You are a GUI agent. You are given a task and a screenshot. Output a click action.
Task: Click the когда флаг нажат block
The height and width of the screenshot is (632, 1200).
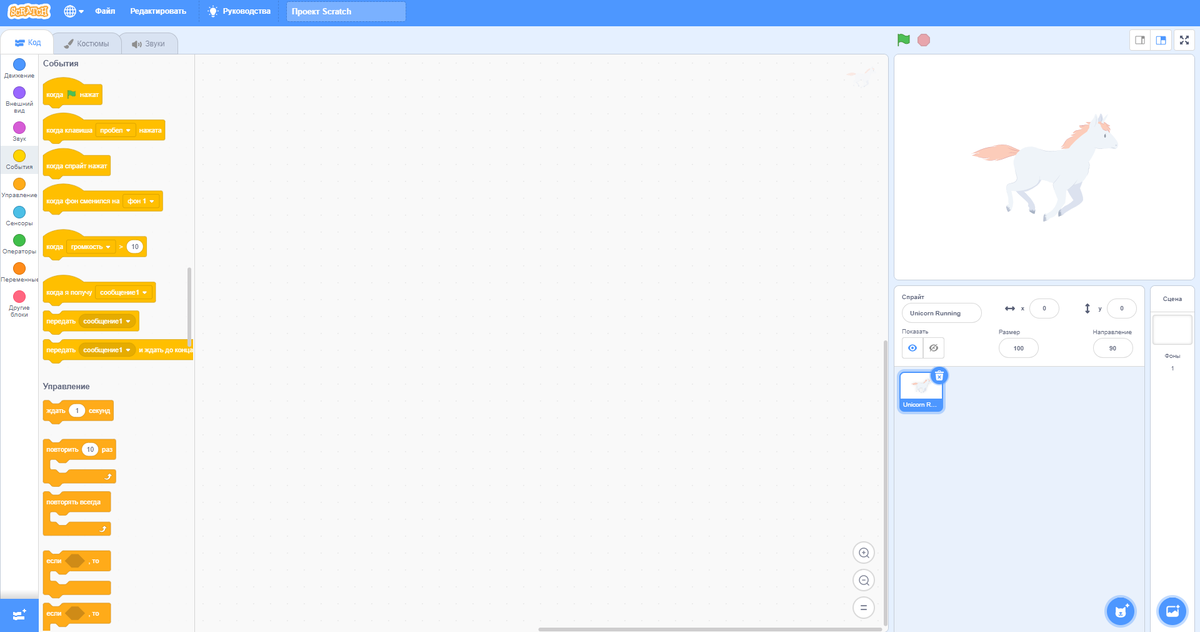pos(73,92)
